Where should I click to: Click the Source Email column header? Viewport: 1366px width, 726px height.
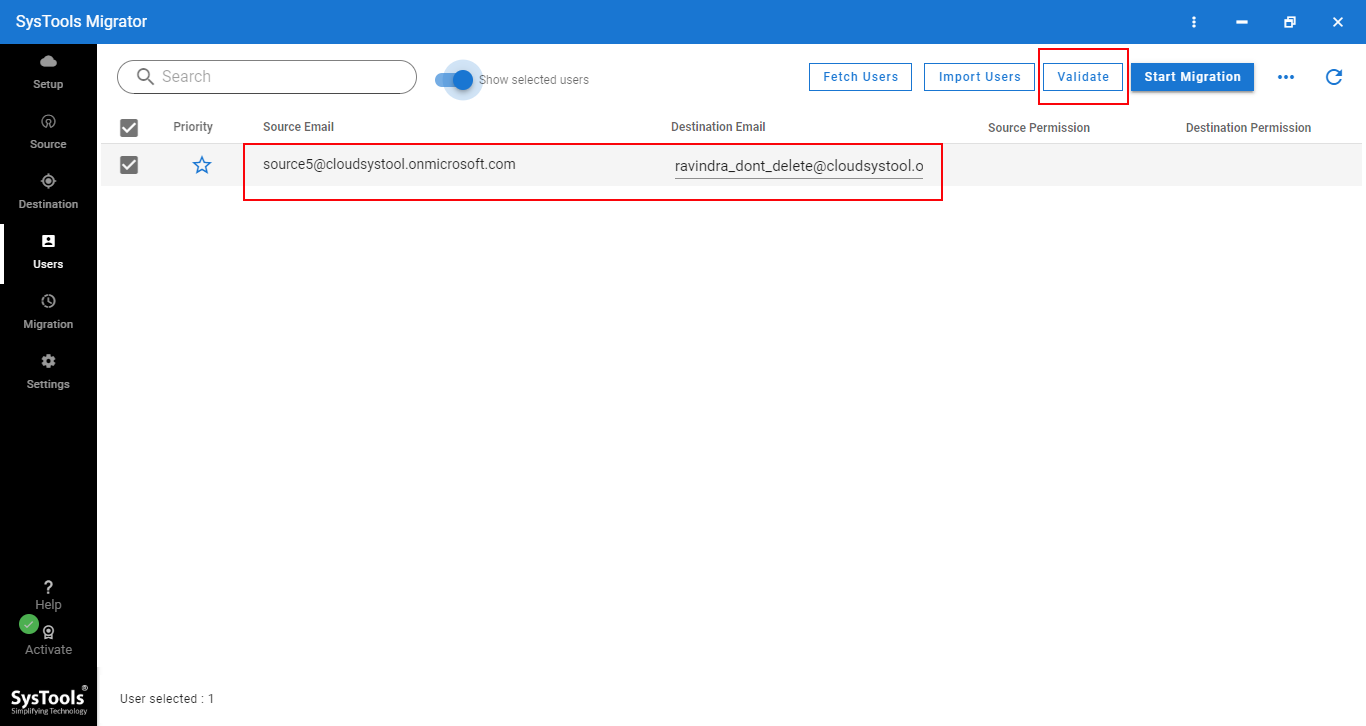pyautogui.click(x=298, y=127)
